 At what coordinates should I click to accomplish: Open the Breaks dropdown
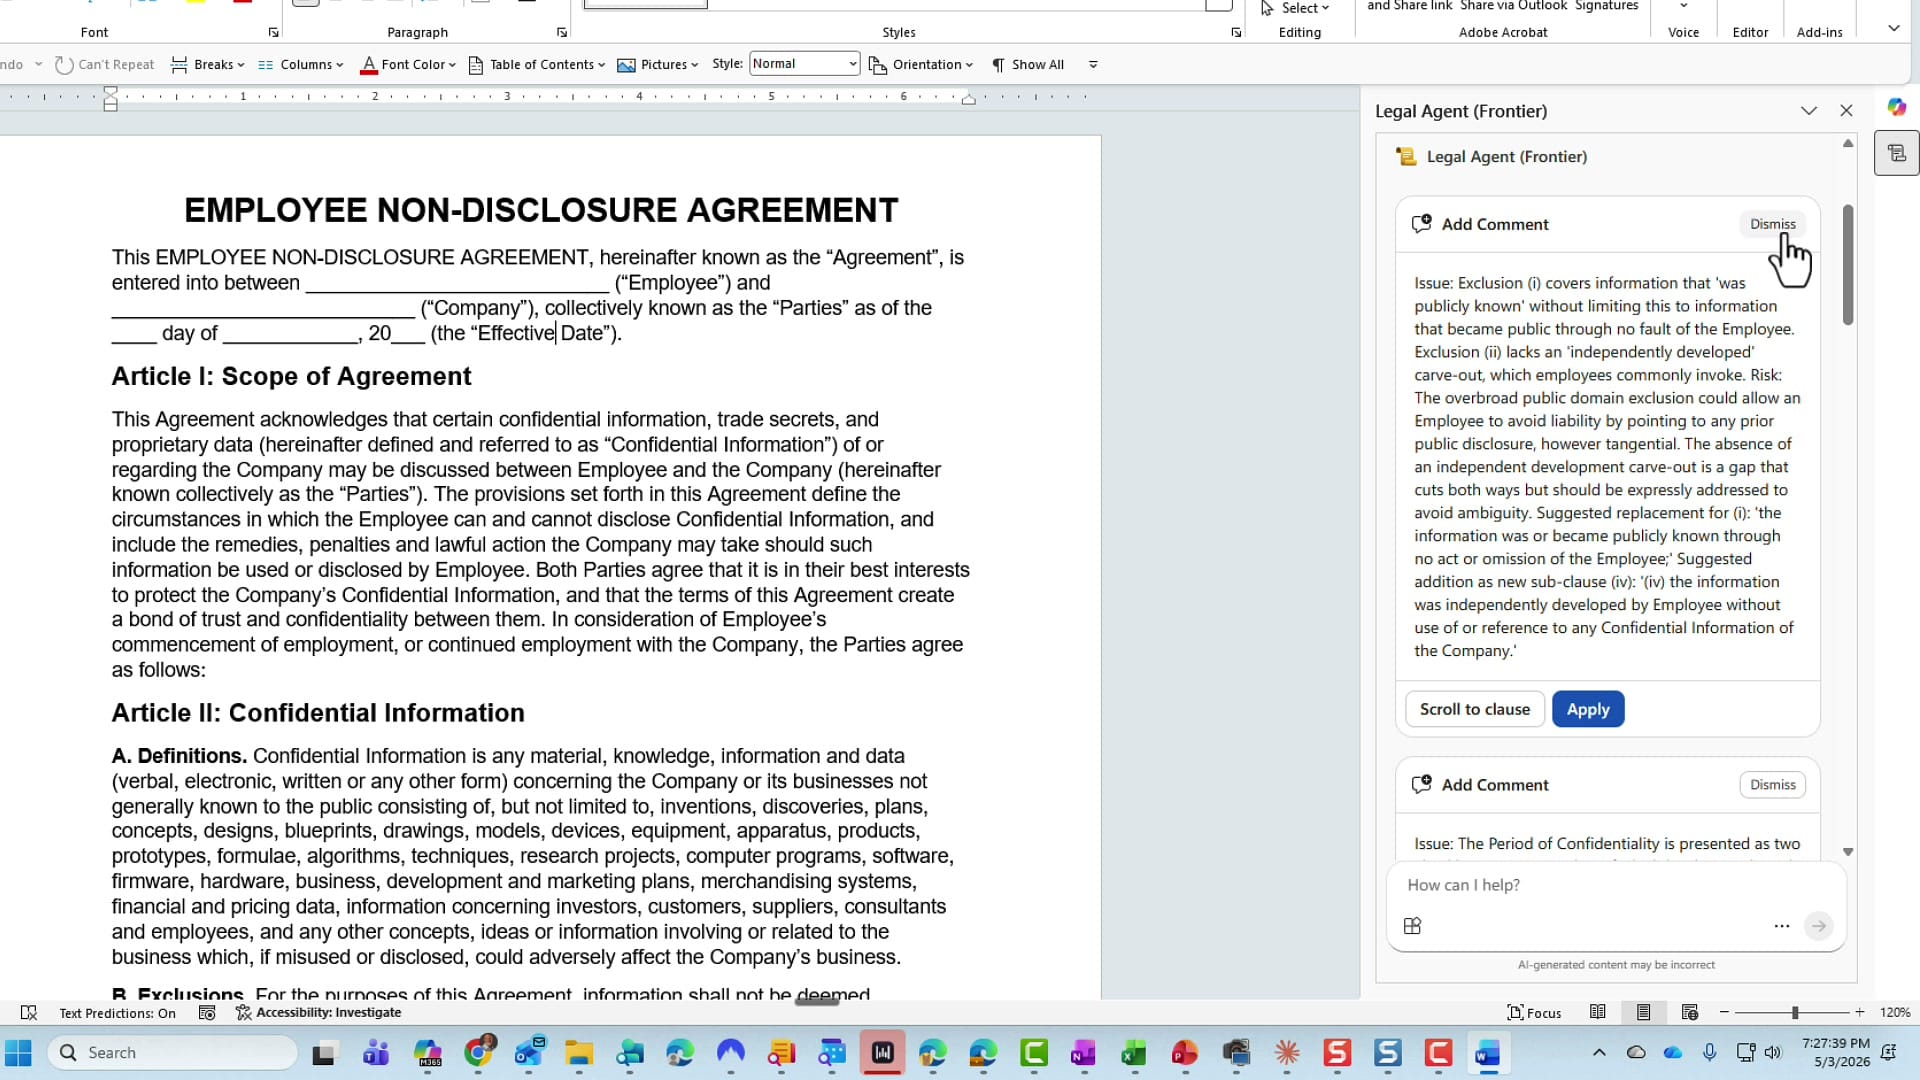coord(208,65)
